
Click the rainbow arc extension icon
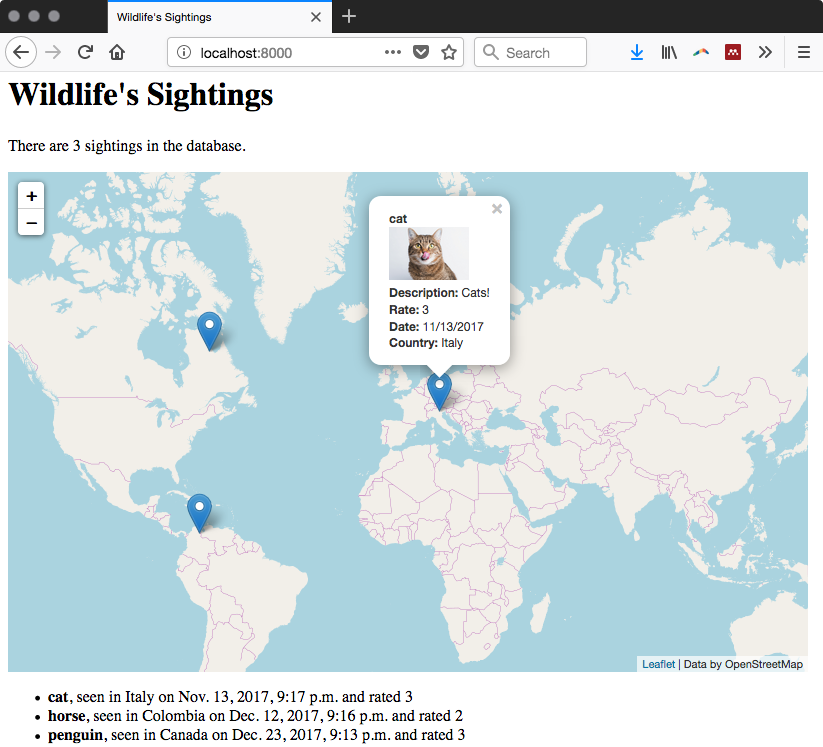701,52
